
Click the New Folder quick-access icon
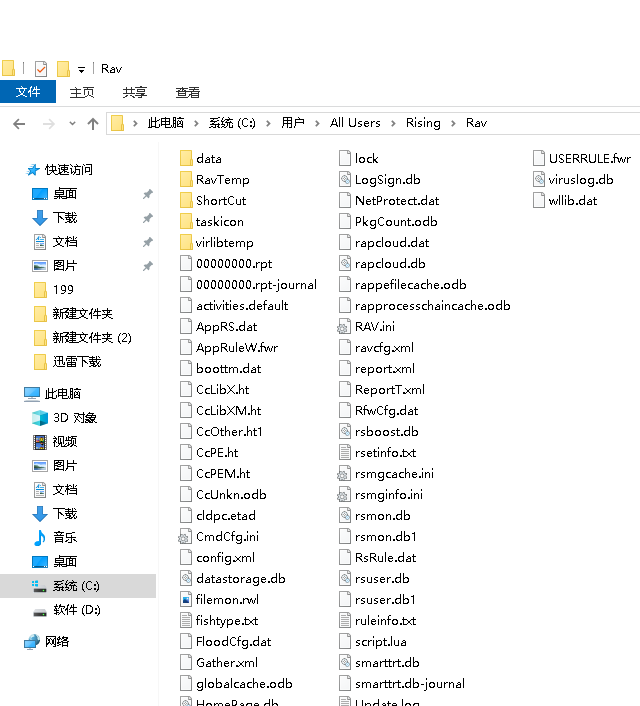point(63,69)
